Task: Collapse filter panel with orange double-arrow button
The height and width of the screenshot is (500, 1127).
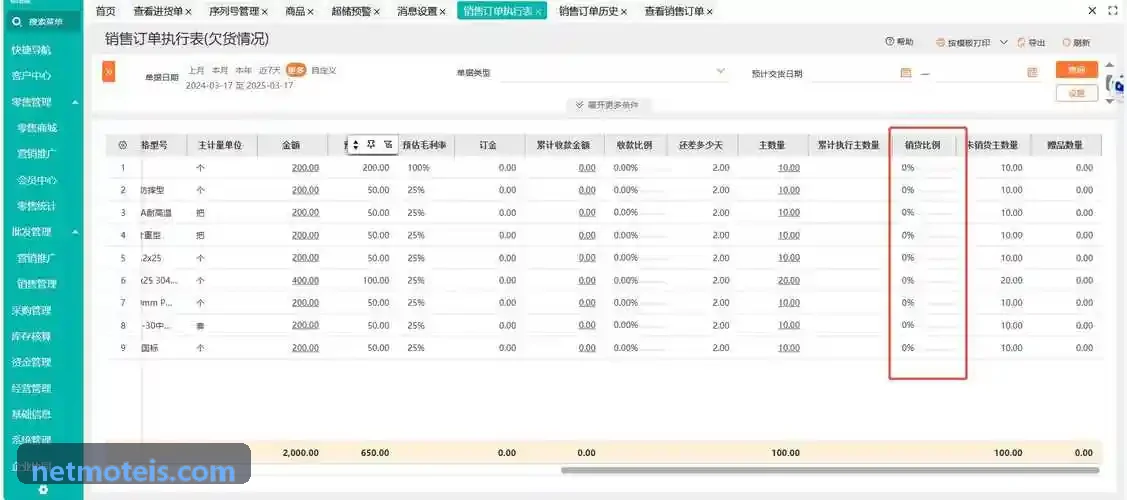Action: pyautogui.click(x=109, y=72)
